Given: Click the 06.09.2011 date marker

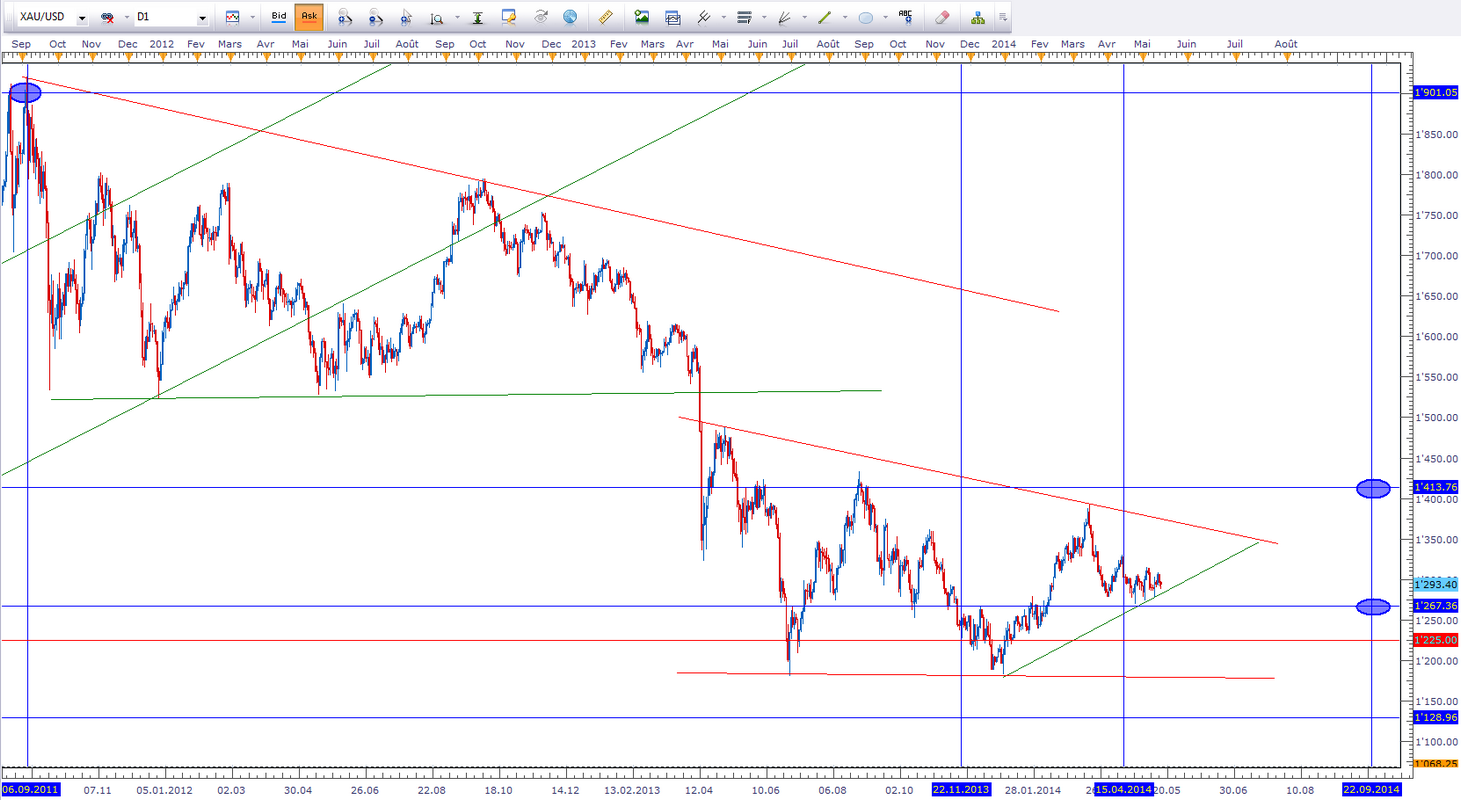Looking at the screenshot, I should point(31,790).
